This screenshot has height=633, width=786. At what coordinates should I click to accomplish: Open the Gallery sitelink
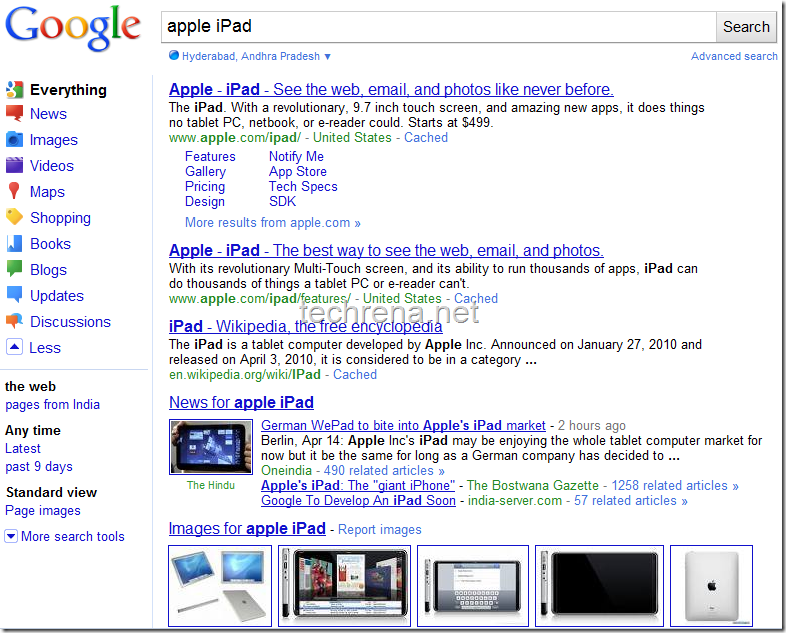click(x=205, y=171)
